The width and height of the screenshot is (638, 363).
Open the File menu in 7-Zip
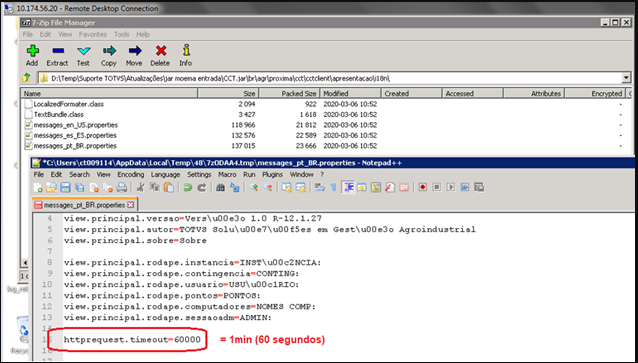(27, 35)
